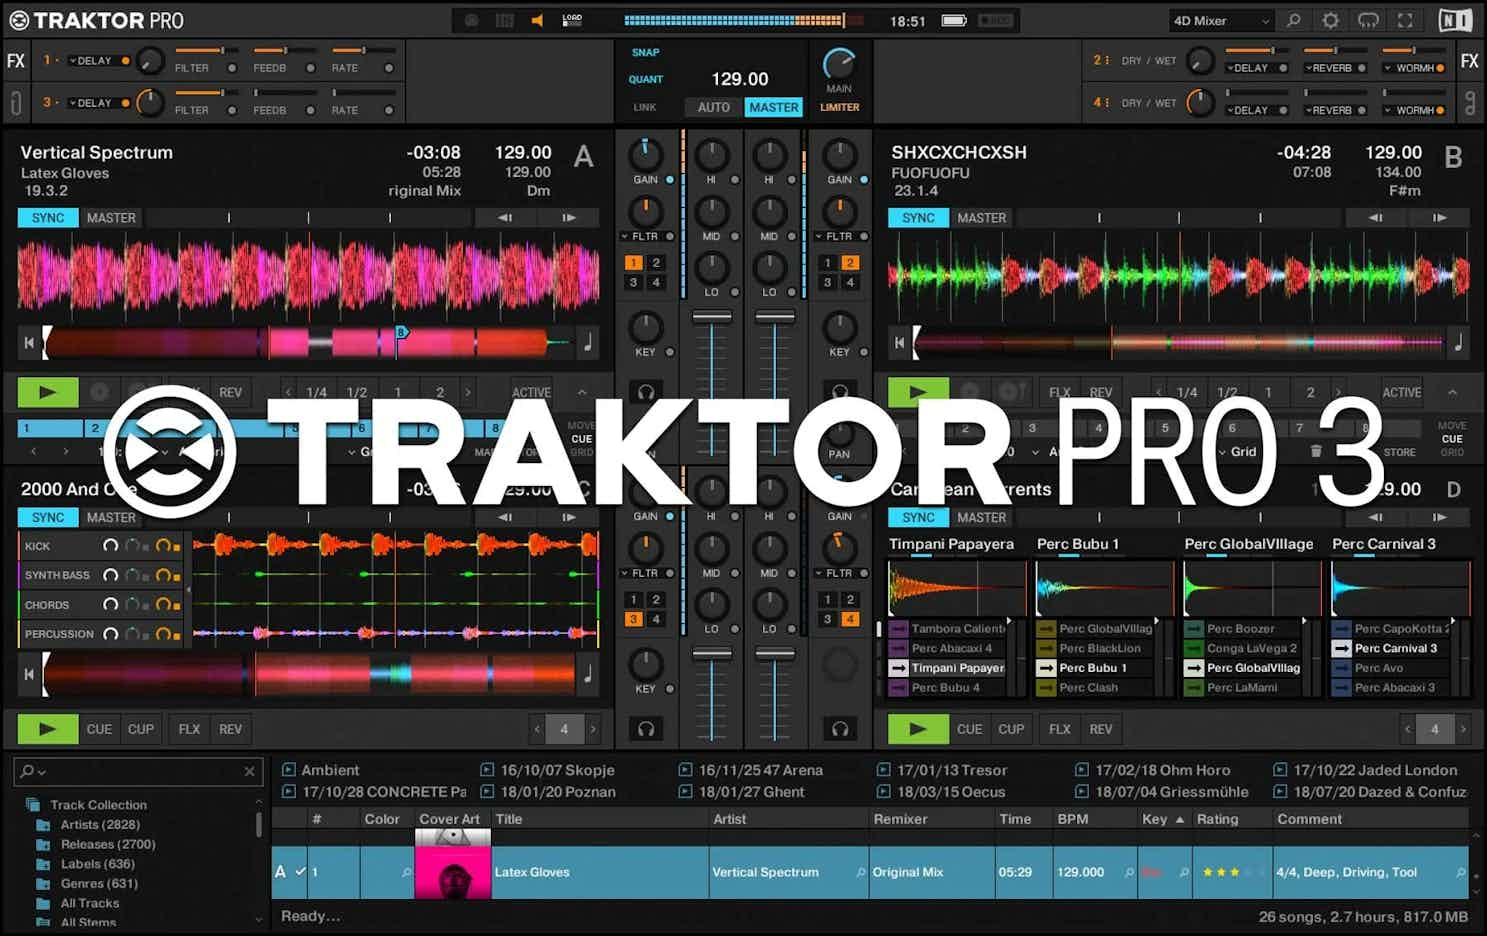Click Deck A's note icon beside overview waveform
Viewport: 1487px width, 936px height.
pos(588,343)
